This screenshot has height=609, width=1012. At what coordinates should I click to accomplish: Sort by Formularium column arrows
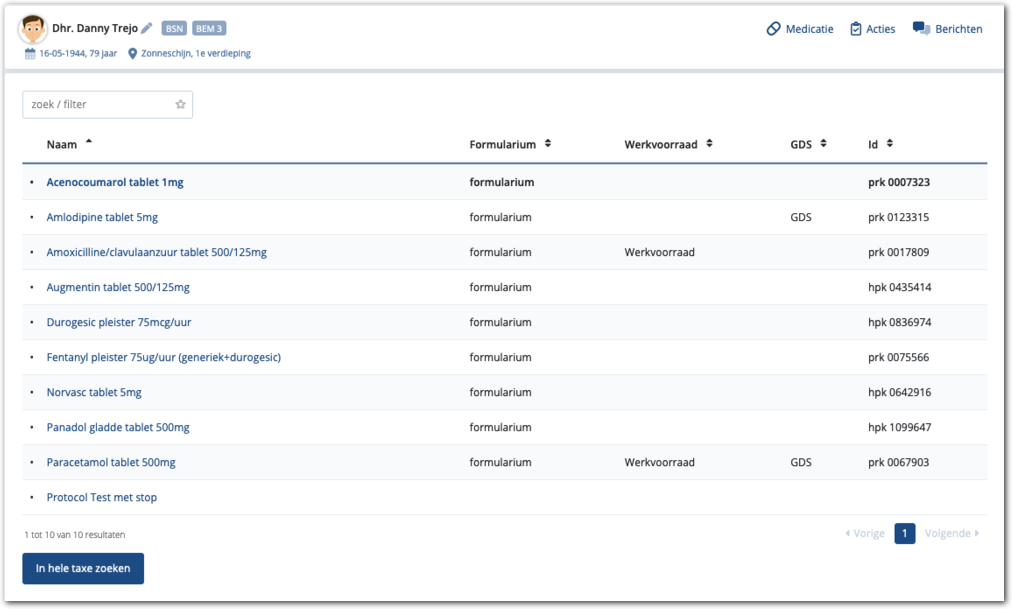pyautogui.click(x=547, y=144)
